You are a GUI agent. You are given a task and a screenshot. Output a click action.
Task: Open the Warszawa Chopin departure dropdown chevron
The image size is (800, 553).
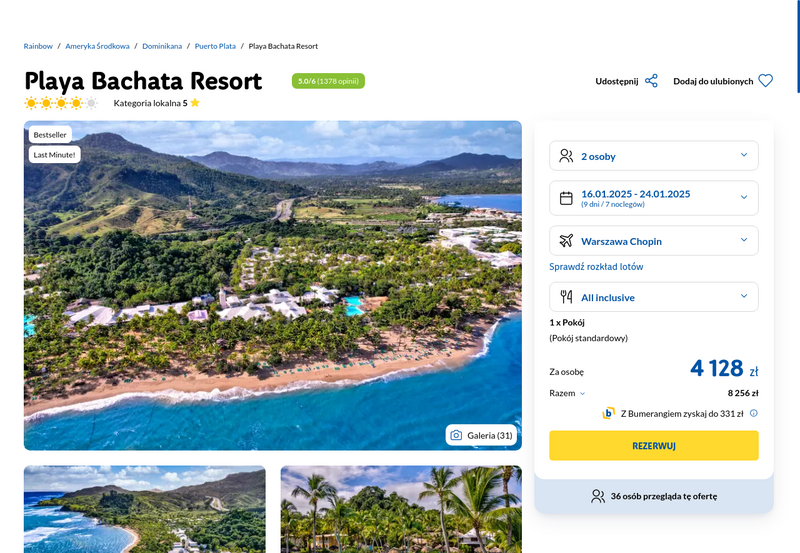(744, 240)
